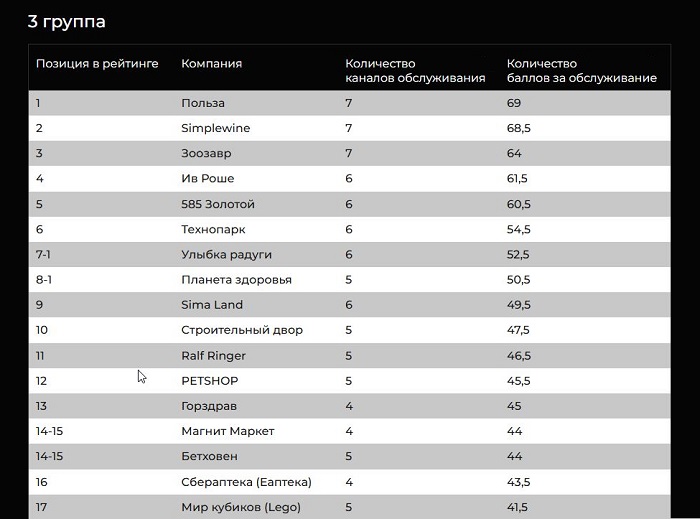
Task: Click the 'Количество каналов обслуживания' header
Action: [x=415, y=71]
